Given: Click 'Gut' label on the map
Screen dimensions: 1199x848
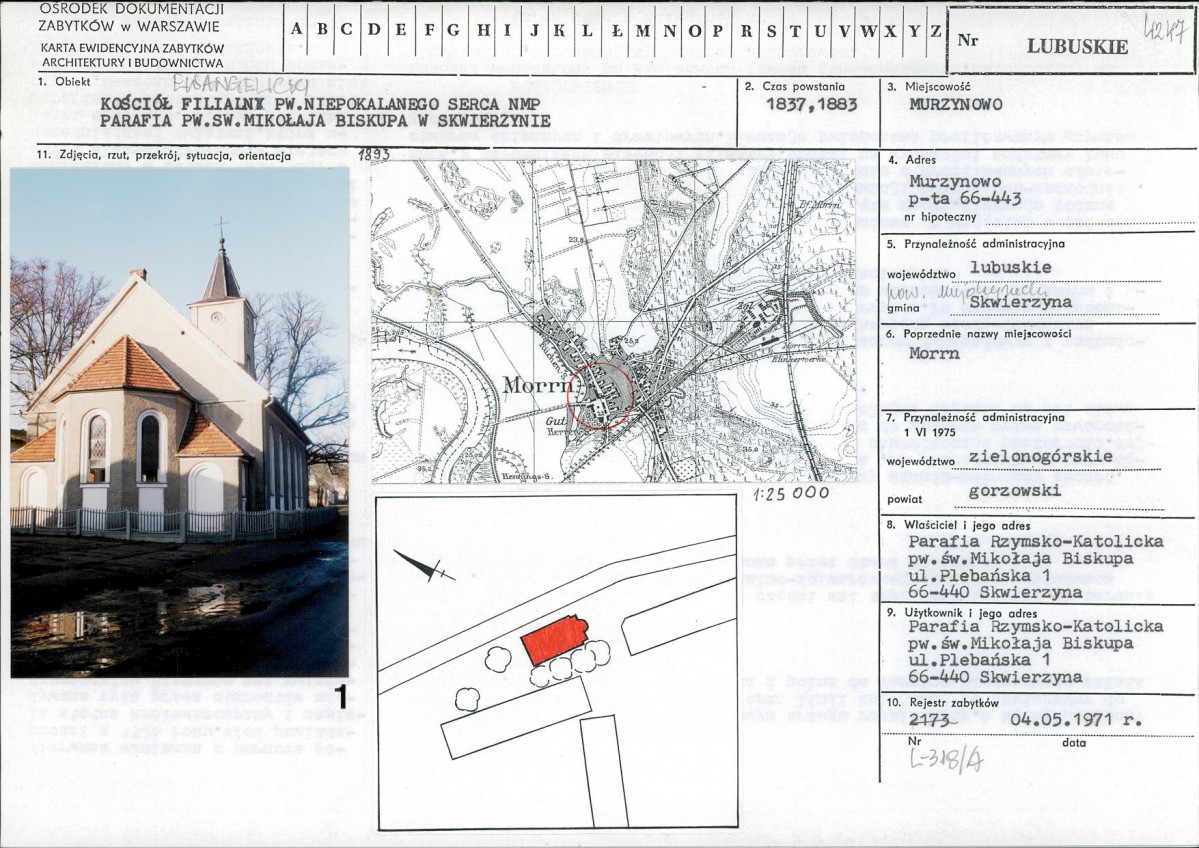Looking at the screenshot, I should tap(554, 422).
